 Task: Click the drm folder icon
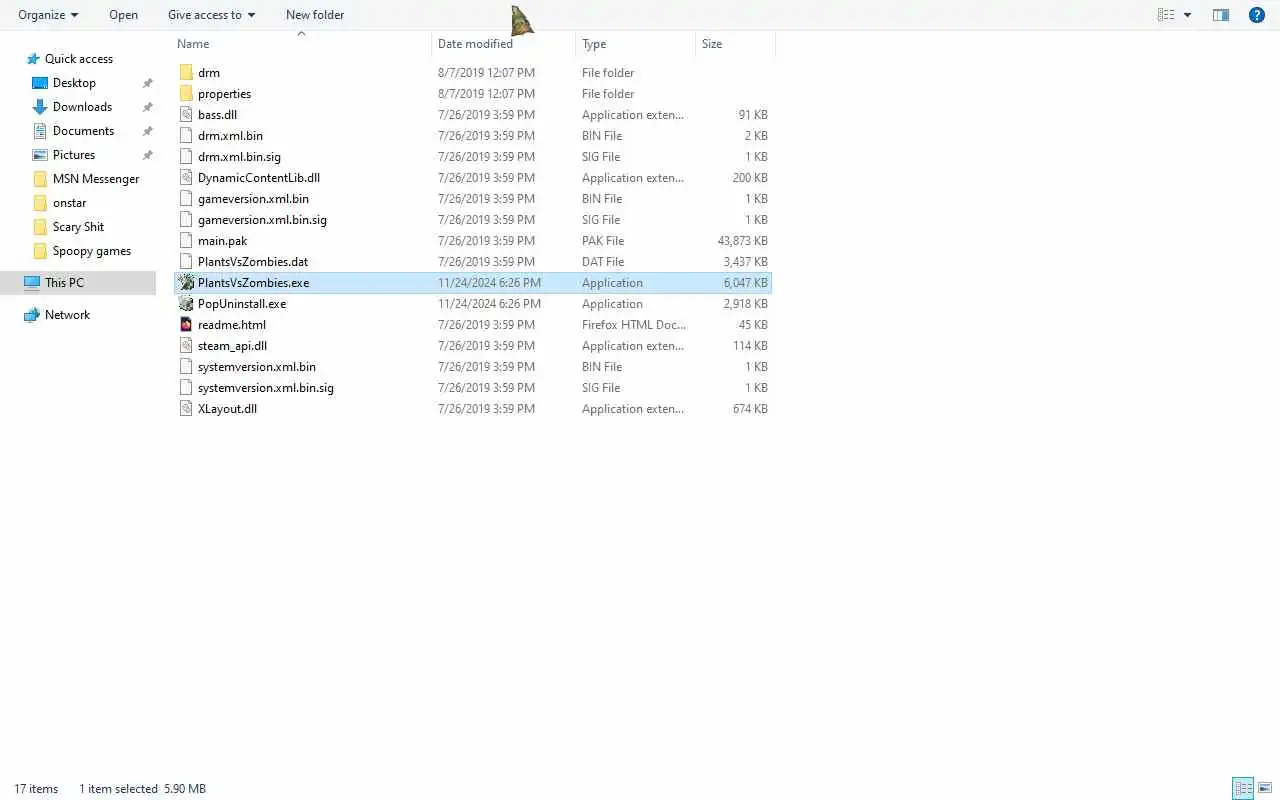click(186, 73)
